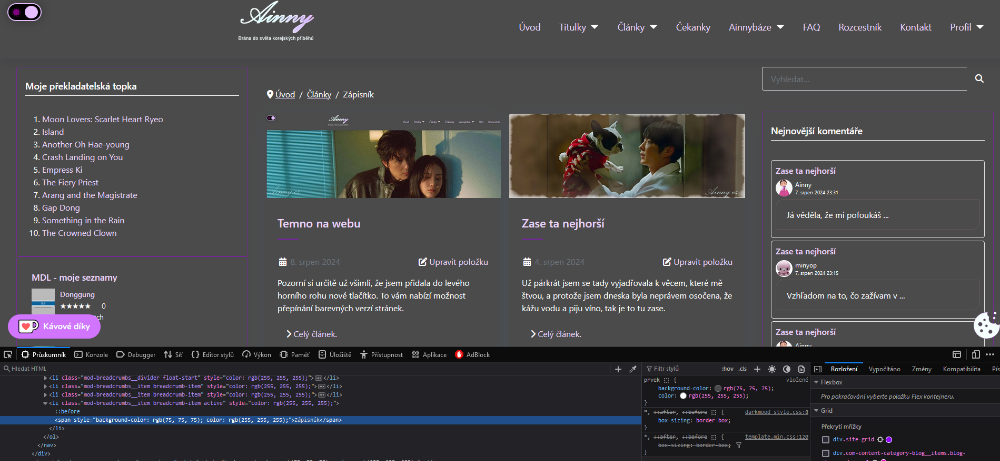Open the Síť network tab
The width and height of the screenshot is (1000, 461).
point(173,355)
